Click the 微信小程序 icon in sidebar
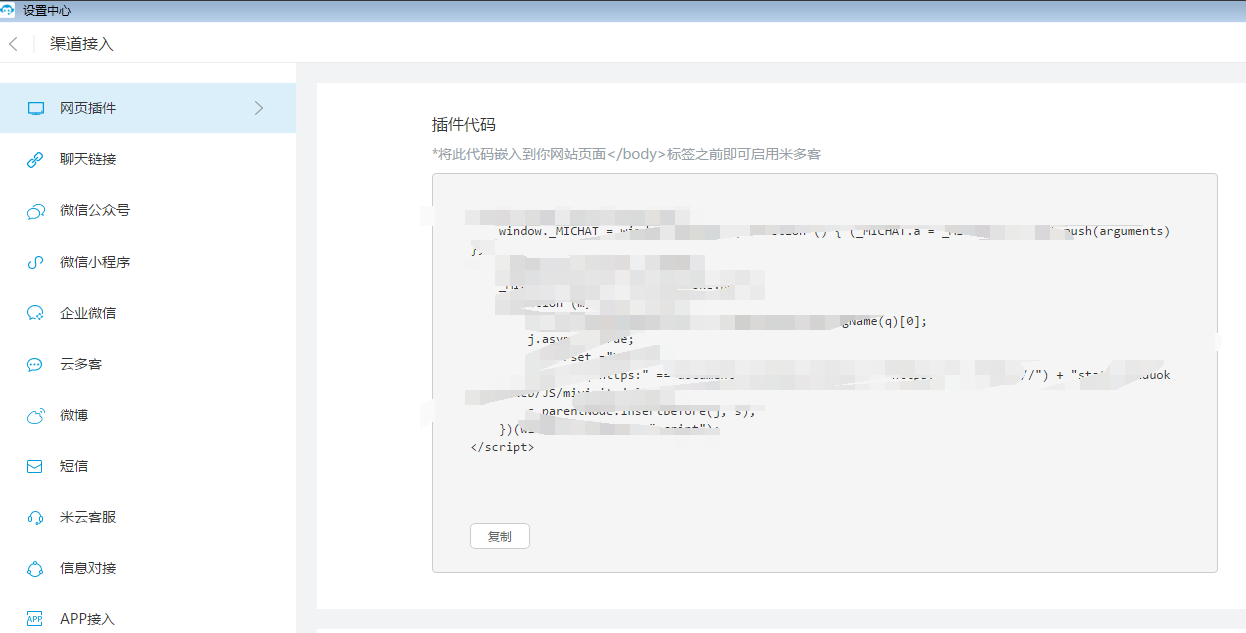This screenshot has height=633, width=1246. (35, 262)
